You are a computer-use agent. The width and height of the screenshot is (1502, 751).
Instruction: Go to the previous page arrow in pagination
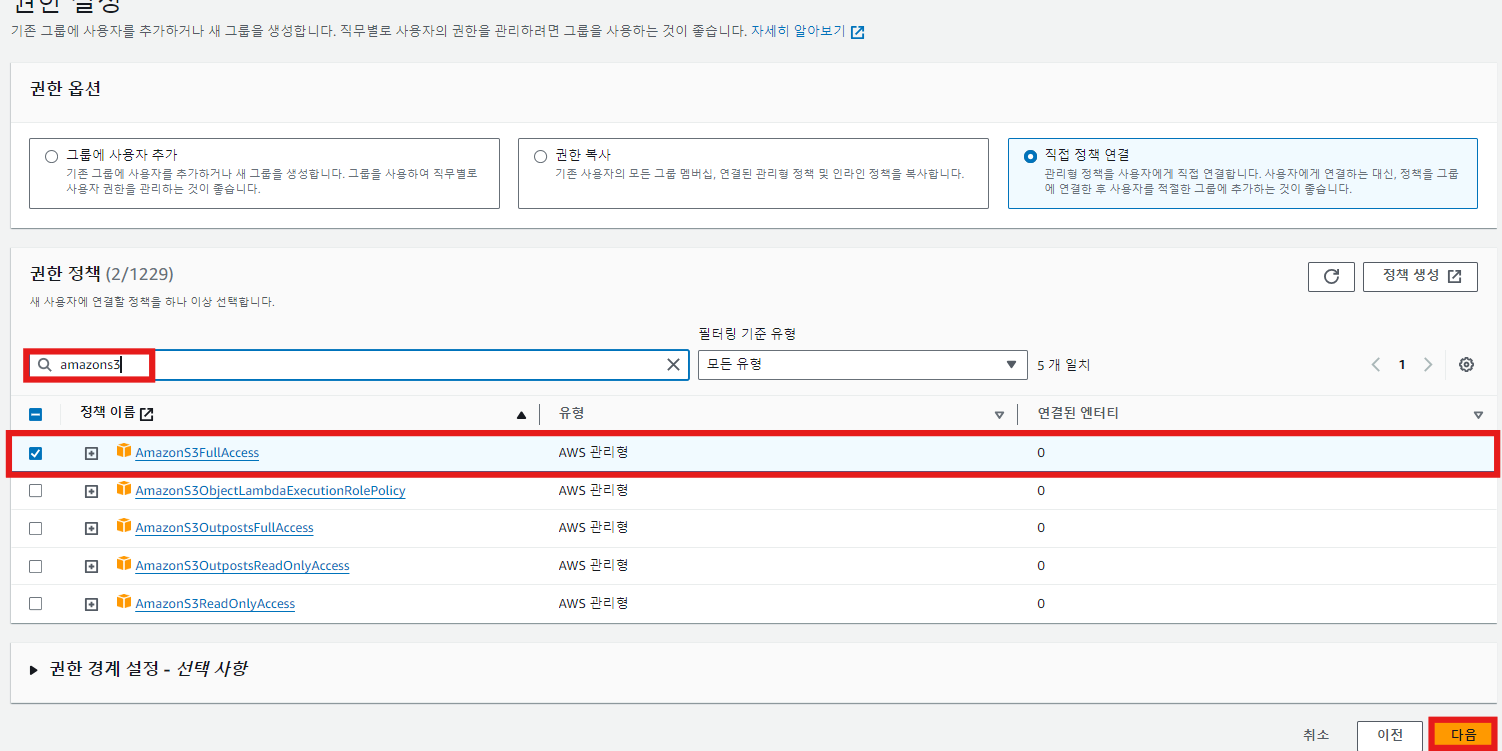[1376, 365]
